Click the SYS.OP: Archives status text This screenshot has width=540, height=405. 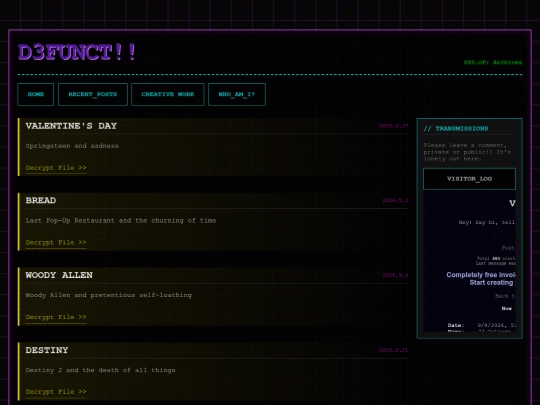(x=493, y=62)
